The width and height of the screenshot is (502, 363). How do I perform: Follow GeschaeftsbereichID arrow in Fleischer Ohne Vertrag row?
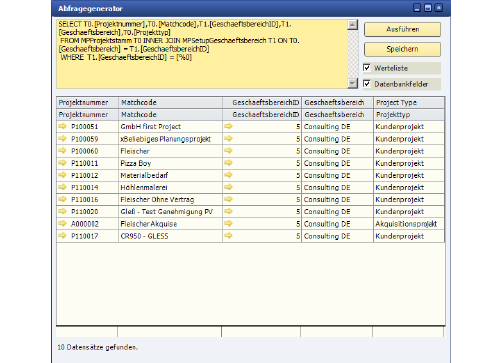(228, 199)
